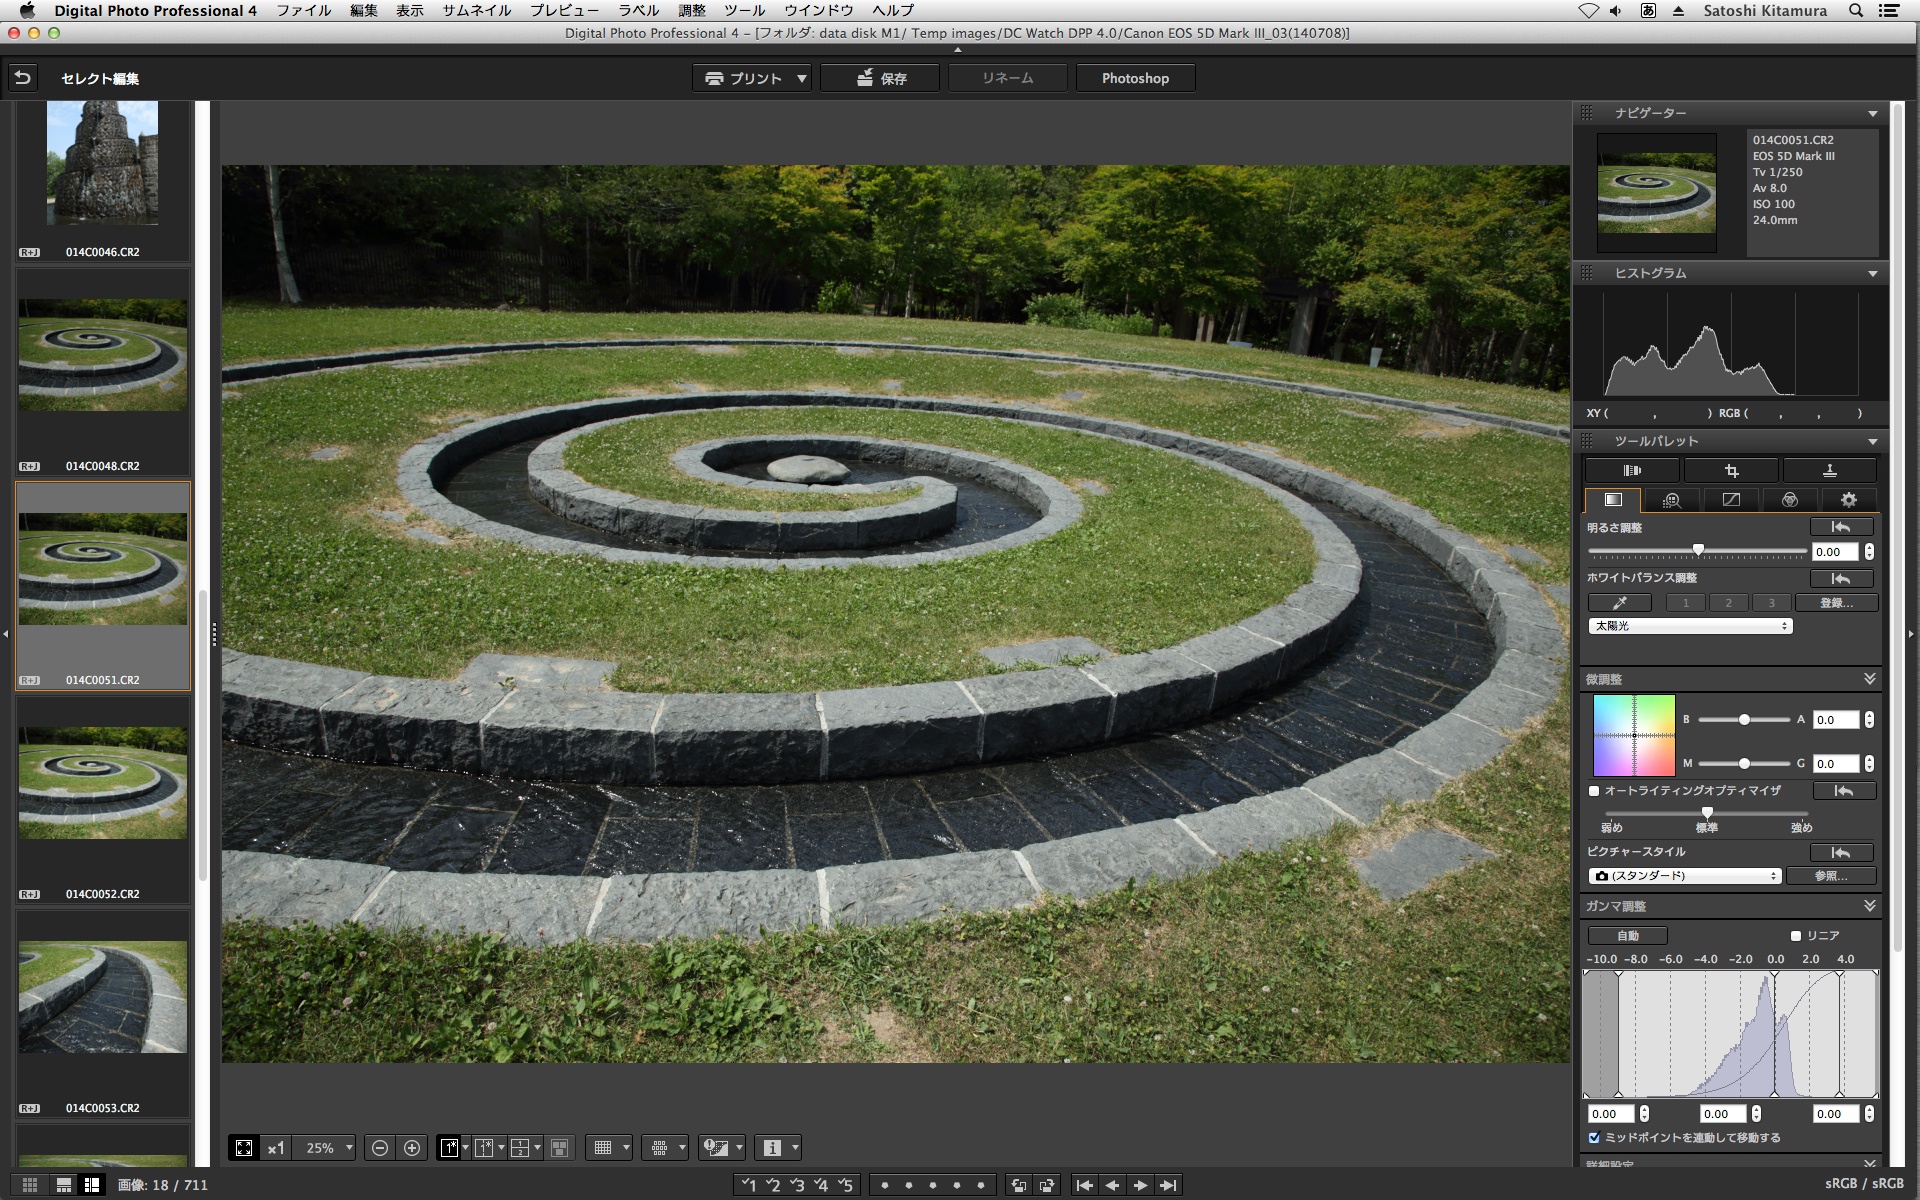The width and height of the screenshot is (1920, 1200).
Task: Switch to the tone curve tab in the tool palette
Action: (1731, 500)
